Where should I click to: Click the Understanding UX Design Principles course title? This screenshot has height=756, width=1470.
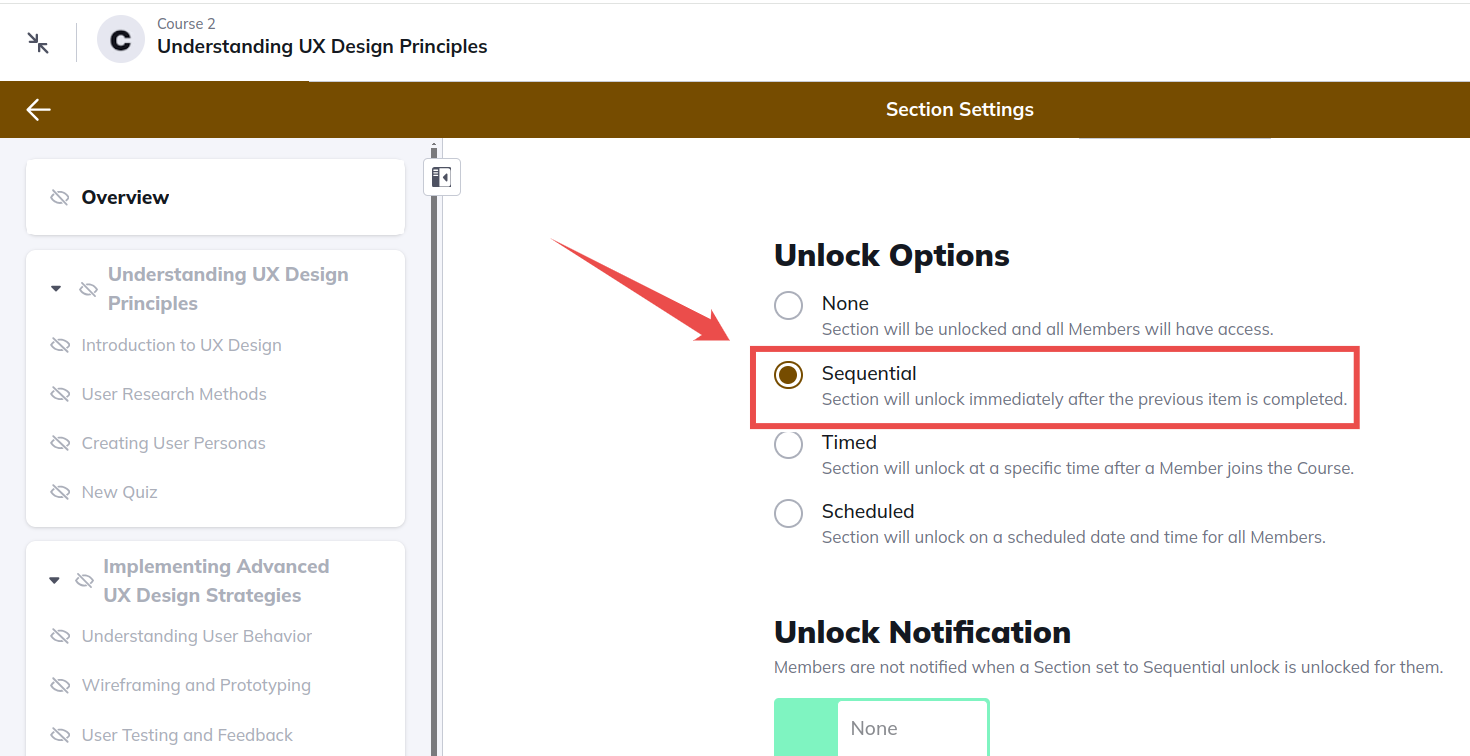(x=322, y=46)
